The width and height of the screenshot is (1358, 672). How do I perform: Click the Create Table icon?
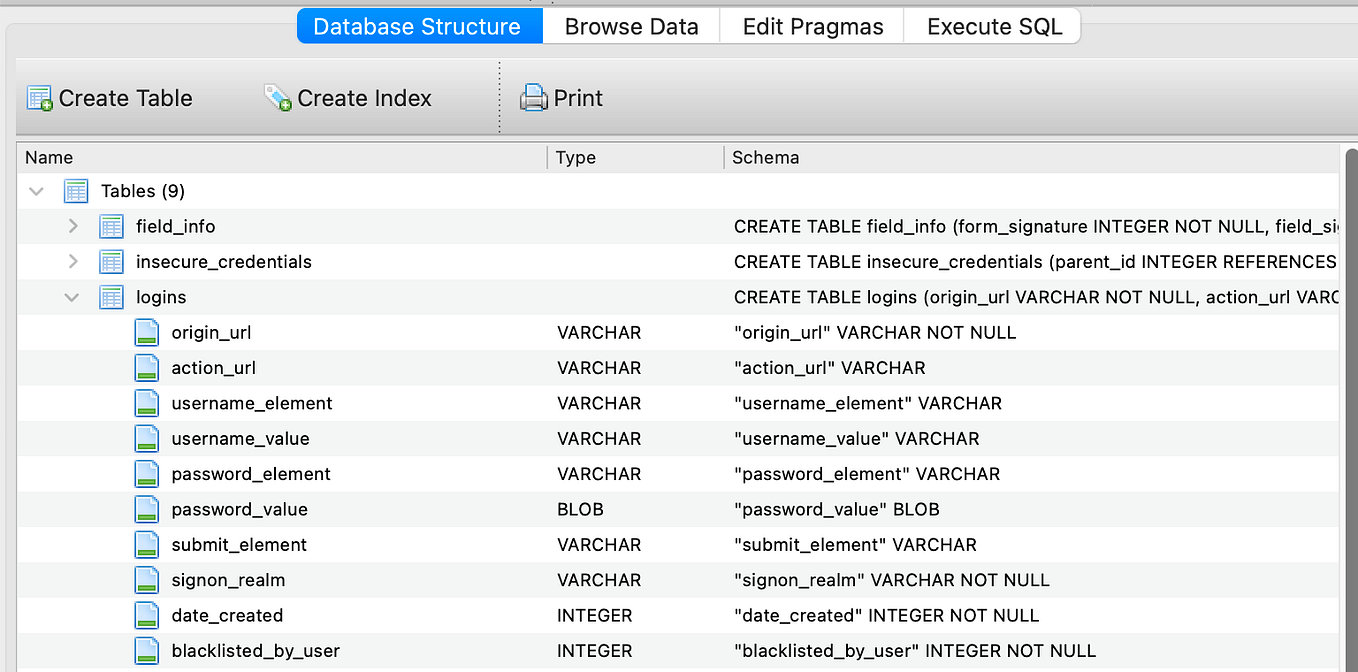(39, 97)
